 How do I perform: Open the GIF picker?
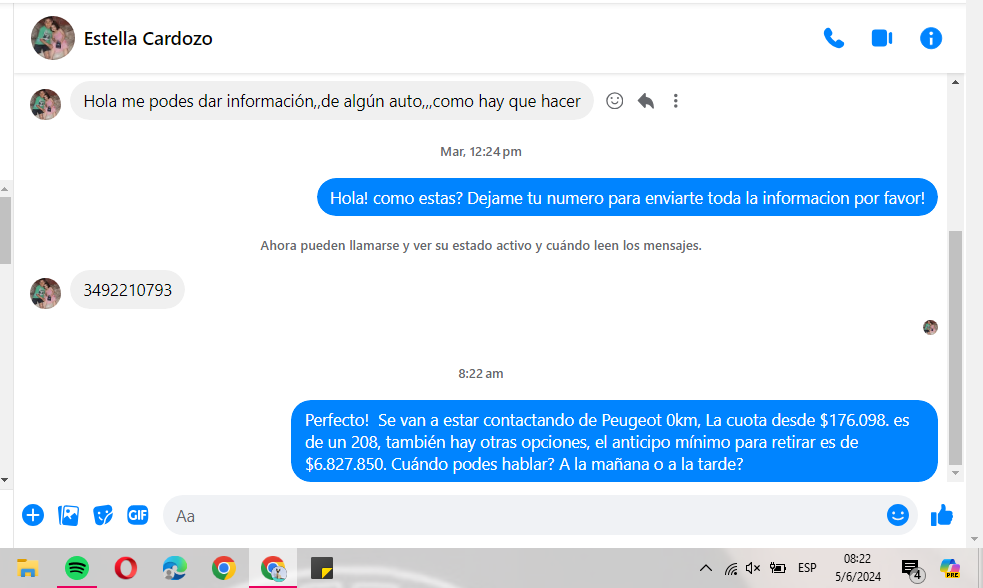pyautogui.click(x=138, y=515)
